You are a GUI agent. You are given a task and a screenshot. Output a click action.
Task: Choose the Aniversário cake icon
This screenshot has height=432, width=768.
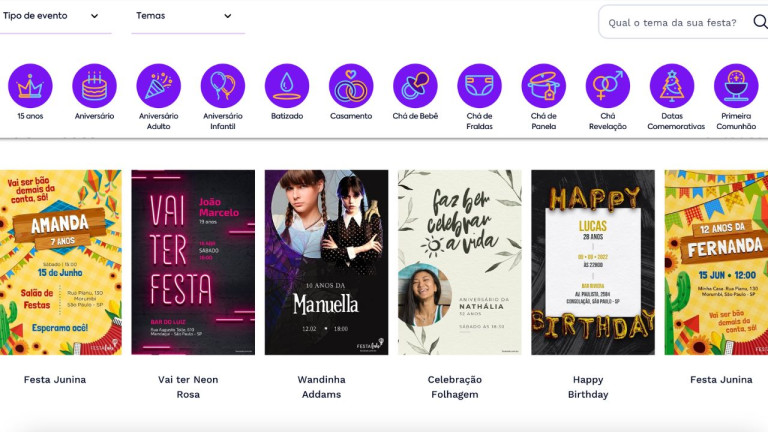[95, 86]
